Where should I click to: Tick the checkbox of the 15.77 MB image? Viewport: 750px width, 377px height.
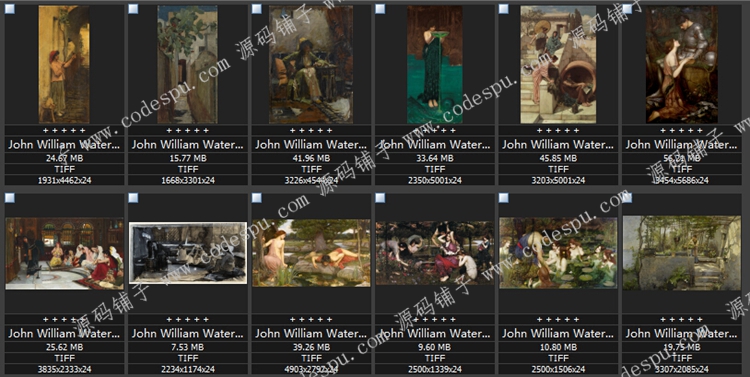tap(133, 9)
